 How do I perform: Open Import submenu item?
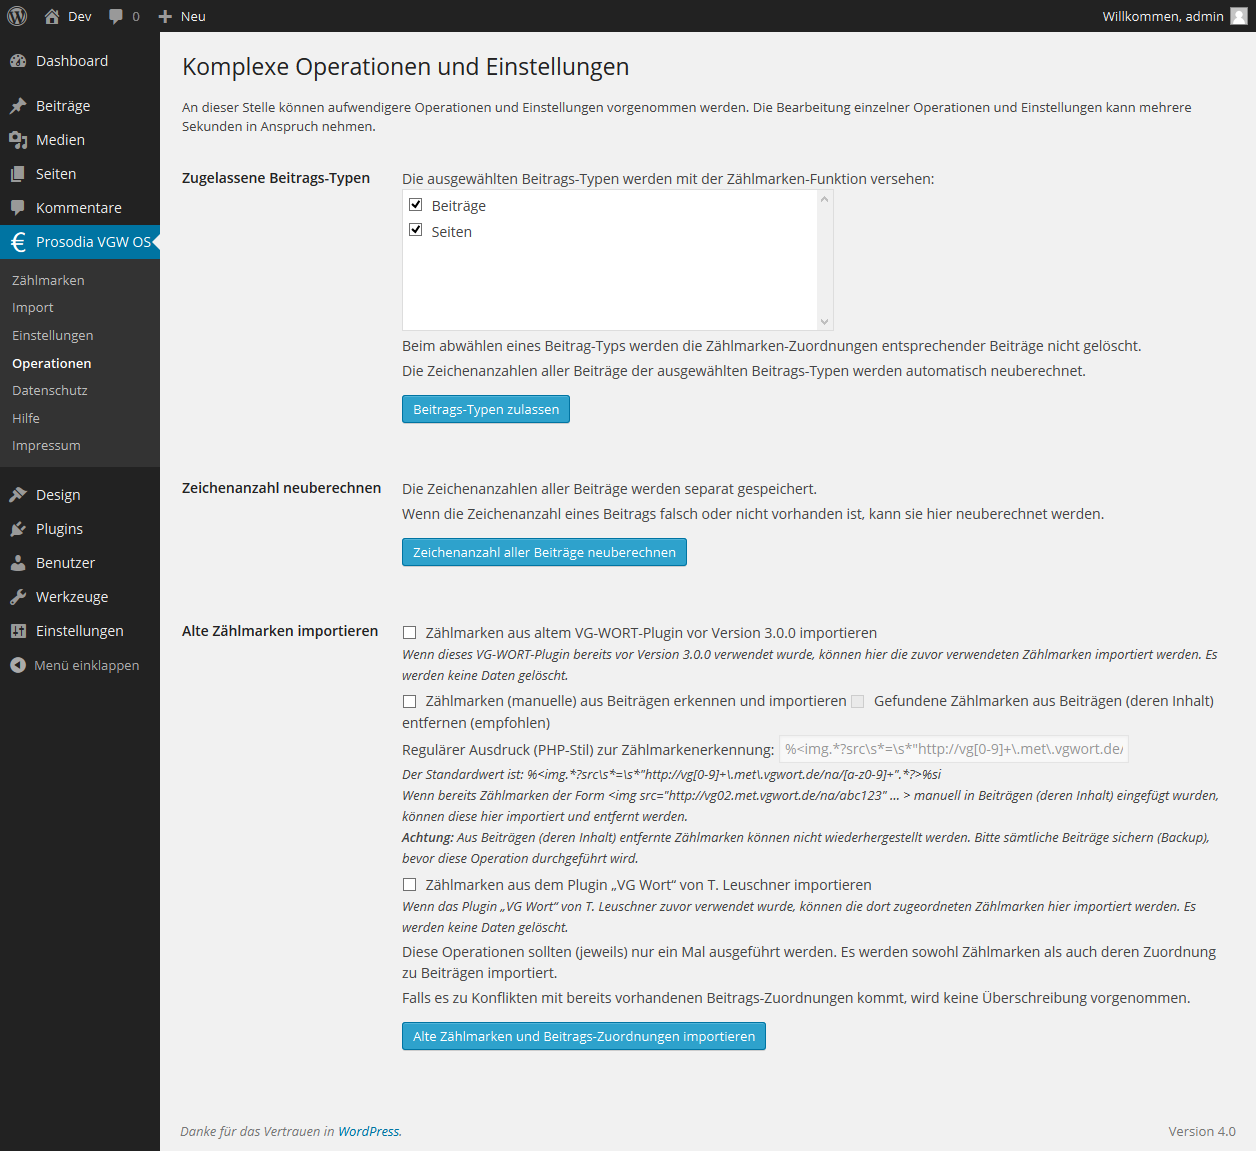[33, 308]
